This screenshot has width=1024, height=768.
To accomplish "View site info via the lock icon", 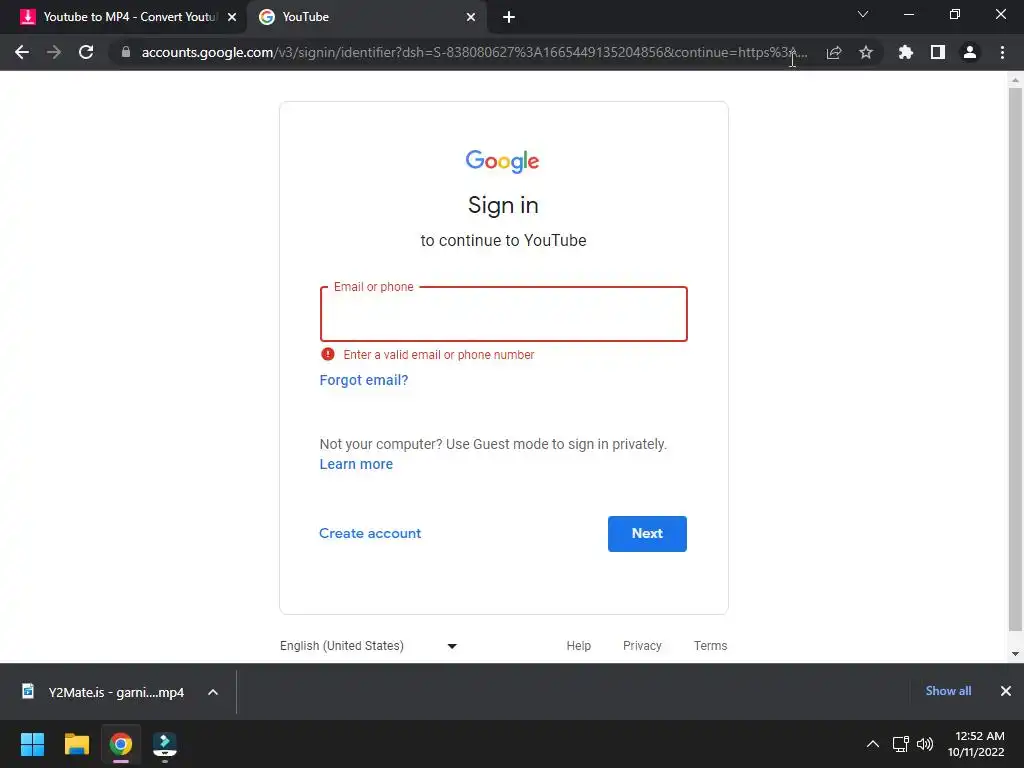I will click(x=125, y=52).
